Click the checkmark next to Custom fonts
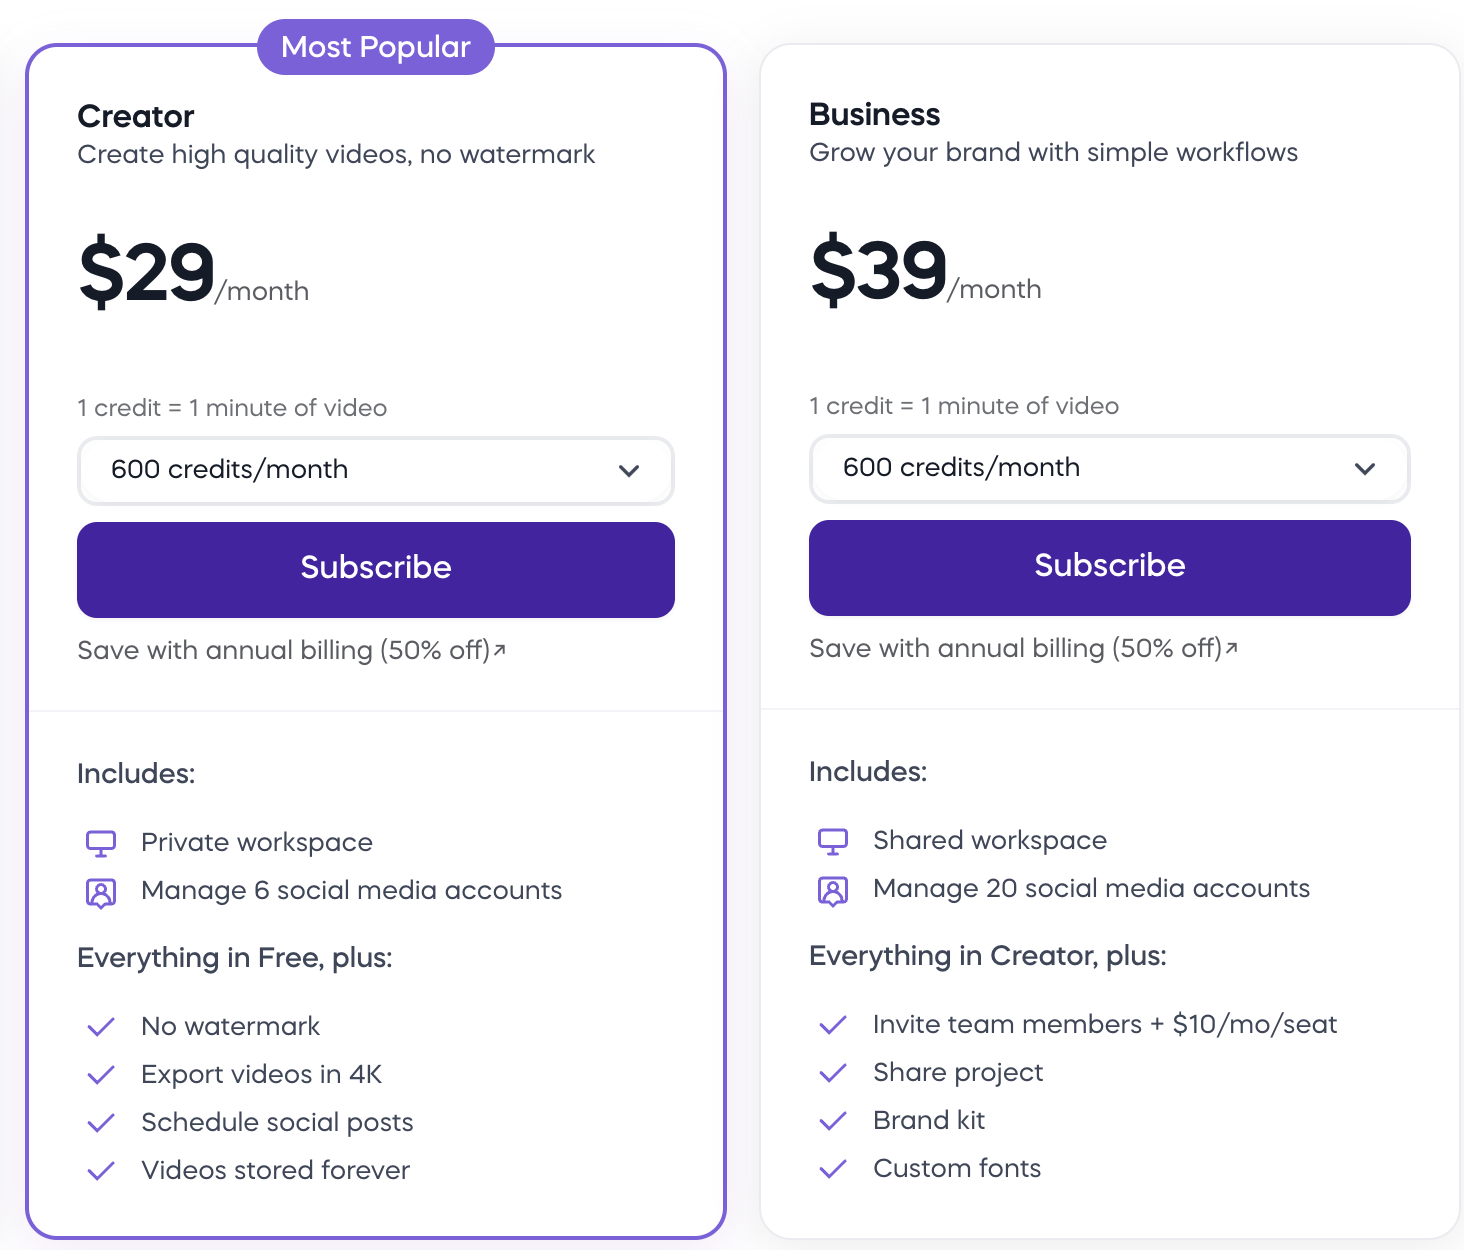 click(833, 1169)
